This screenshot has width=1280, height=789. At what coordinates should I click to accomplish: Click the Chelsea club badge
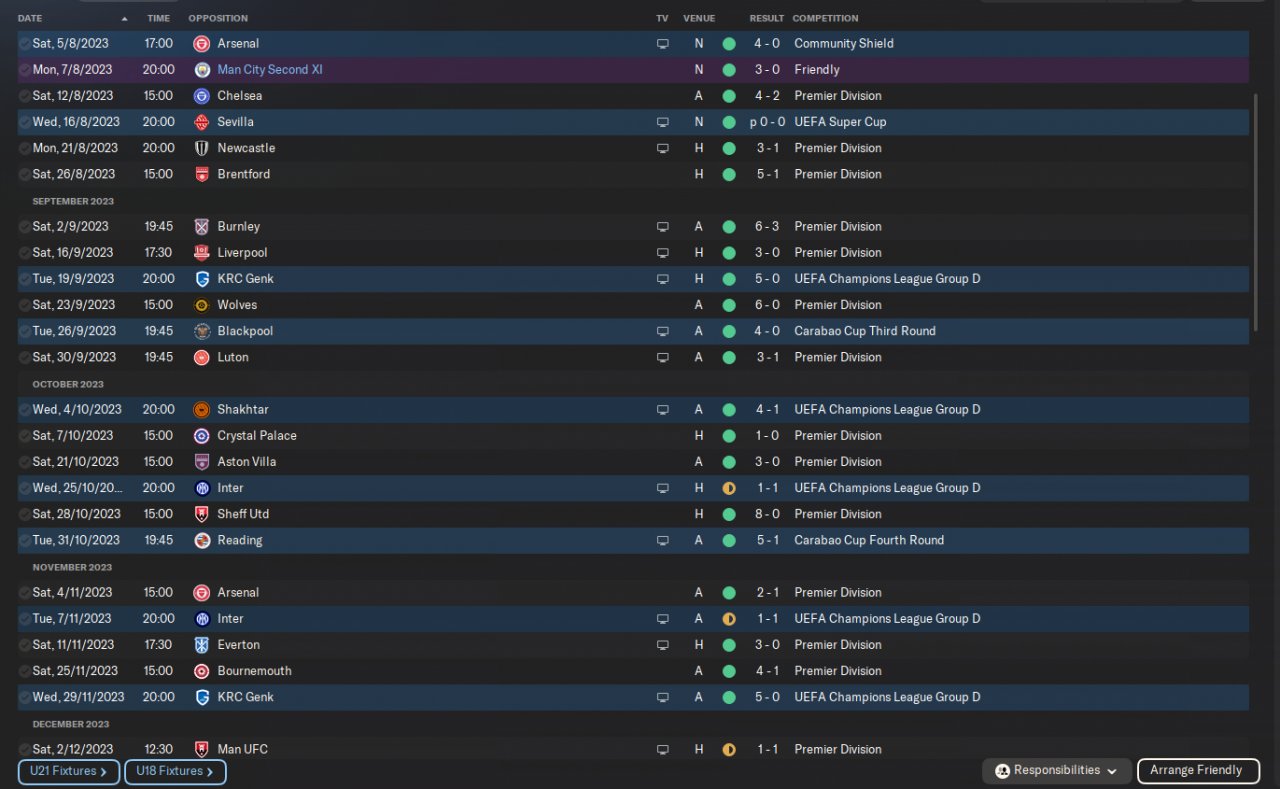201,96
